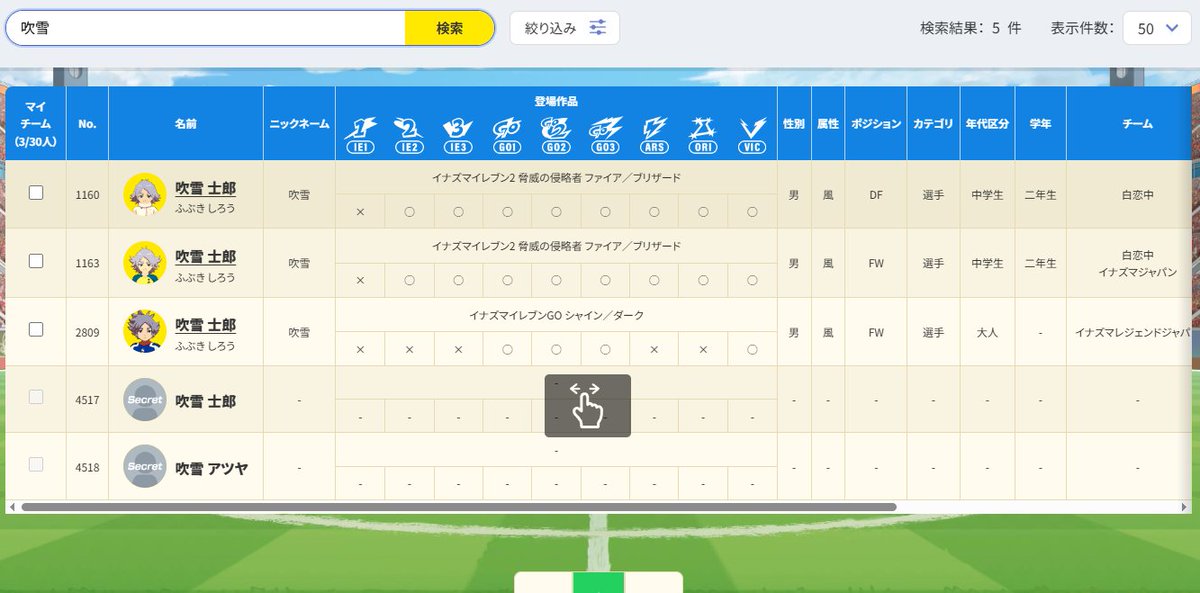Screen dimensions: 1200x593
Task: Click the マイチーム (3/30人) header
Action: pyautogui.click(x=36, y=124)
